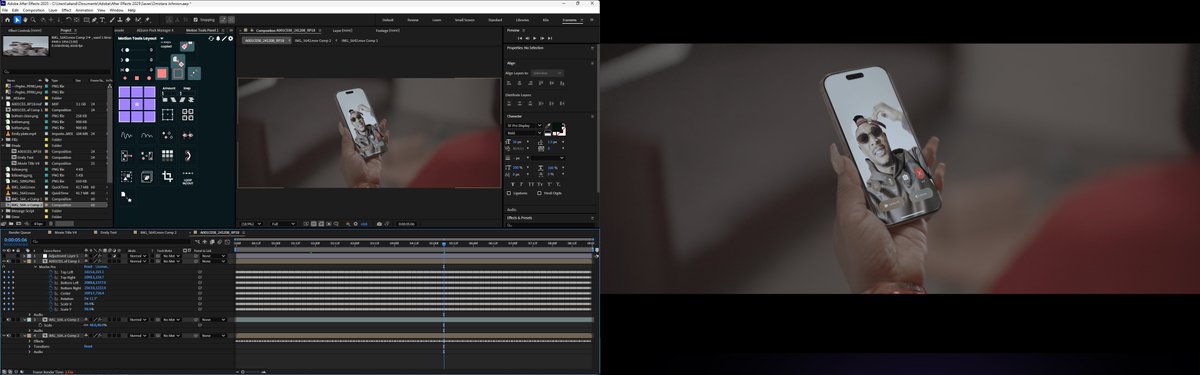Select the Zoom magnifier tool

pyautogui.click(x=33, y=20)
